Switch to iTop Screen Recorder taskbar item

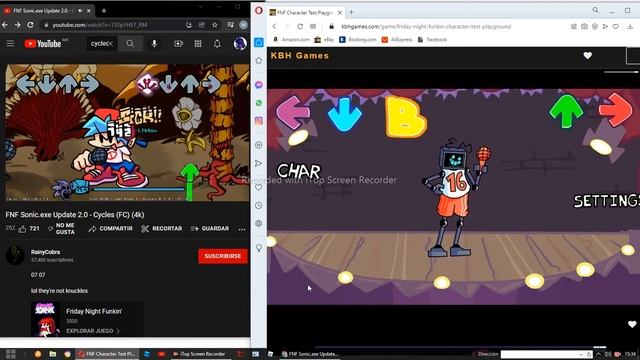(x=199, y=354)
